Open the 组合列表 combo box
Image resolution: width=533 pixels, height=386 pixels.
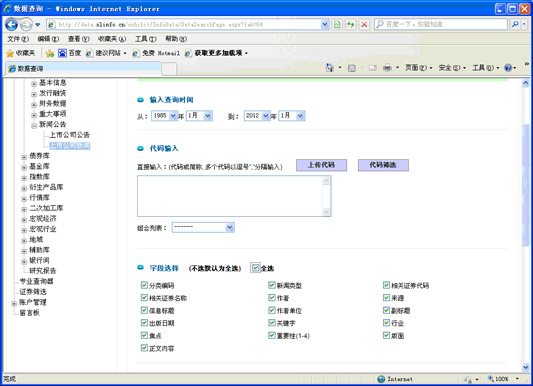coord(203,227)
